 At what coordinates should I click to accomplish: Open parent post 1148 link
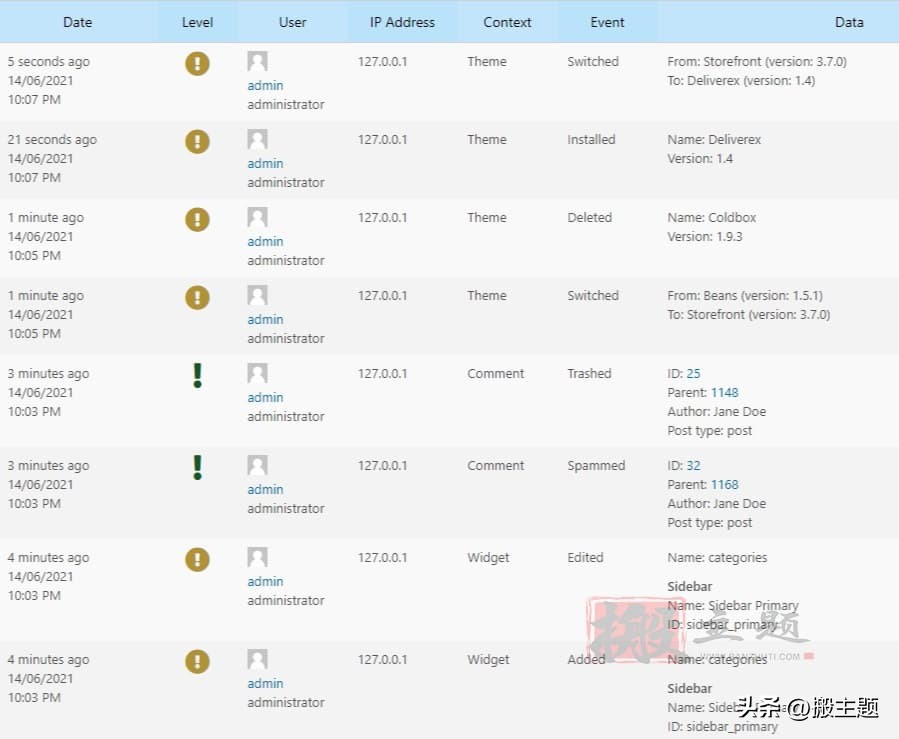point(724,393)
